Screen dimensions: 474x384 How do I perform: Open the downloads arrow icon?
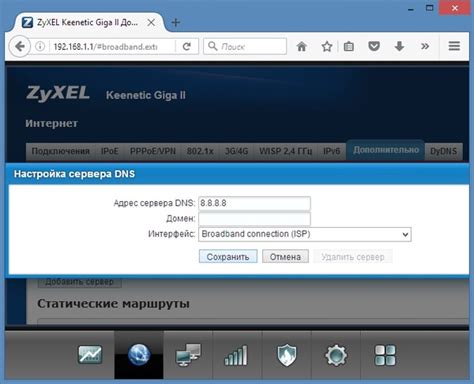click(399, 46)
